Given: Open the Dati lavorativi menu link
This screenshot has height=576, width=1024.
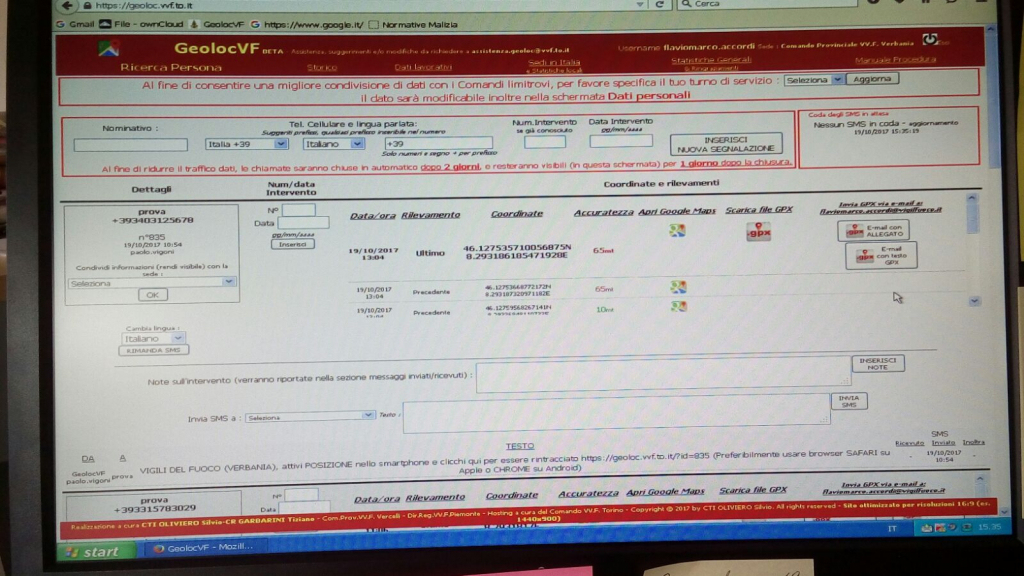Looking at the screenshot, I should tap(423, 67).
